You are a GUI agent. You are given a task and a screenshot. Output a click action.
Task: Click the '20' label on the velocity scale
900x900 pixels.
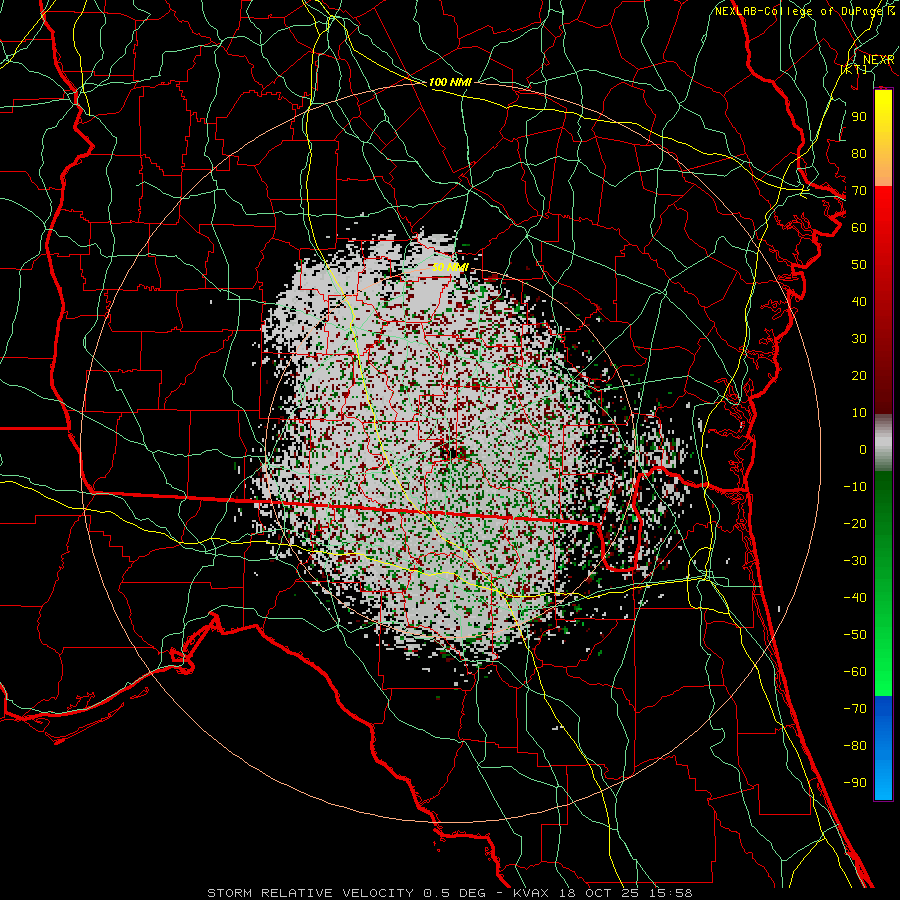pos(859,375)
